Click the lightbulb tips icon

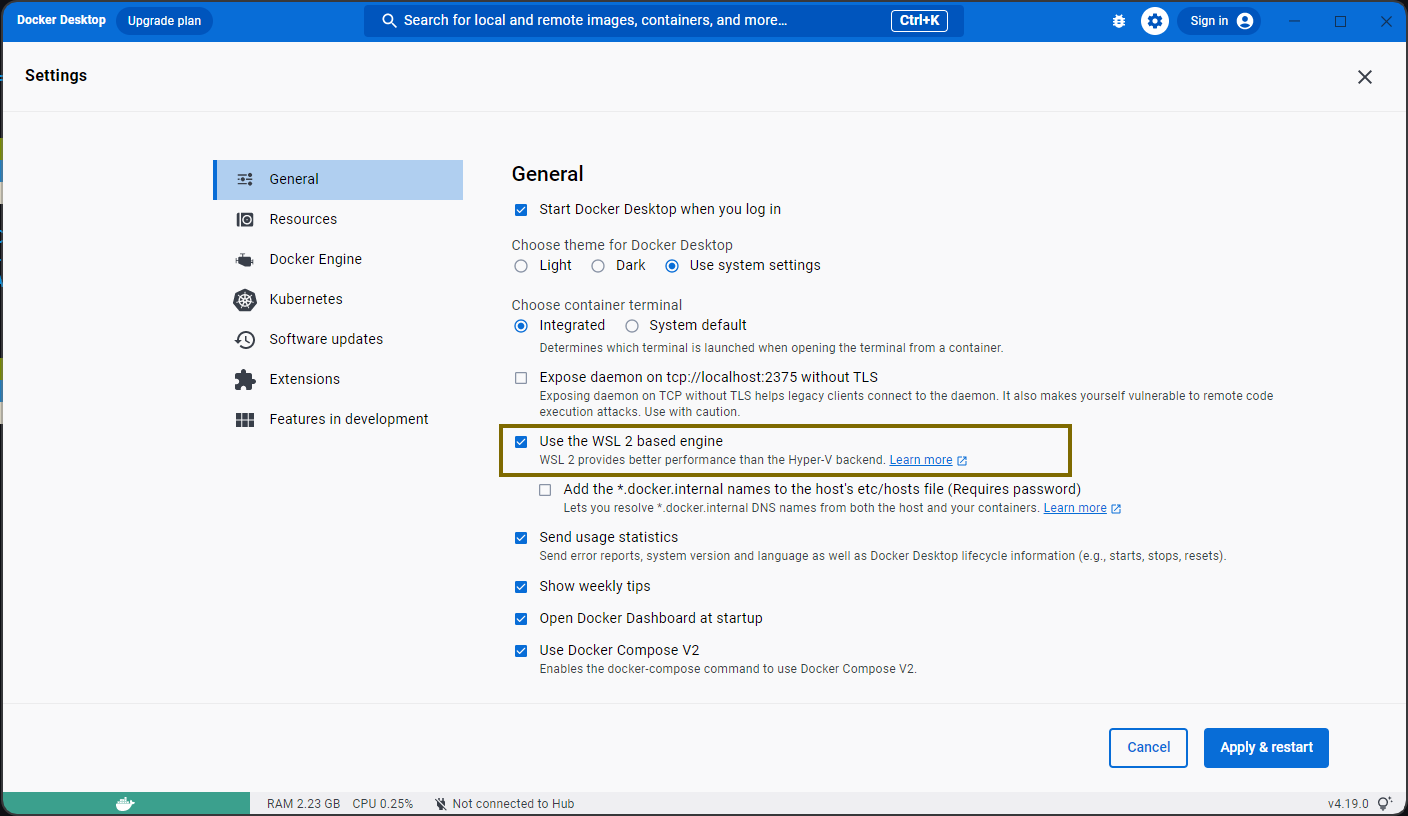pyautogui.click(x=1385, y=803)
